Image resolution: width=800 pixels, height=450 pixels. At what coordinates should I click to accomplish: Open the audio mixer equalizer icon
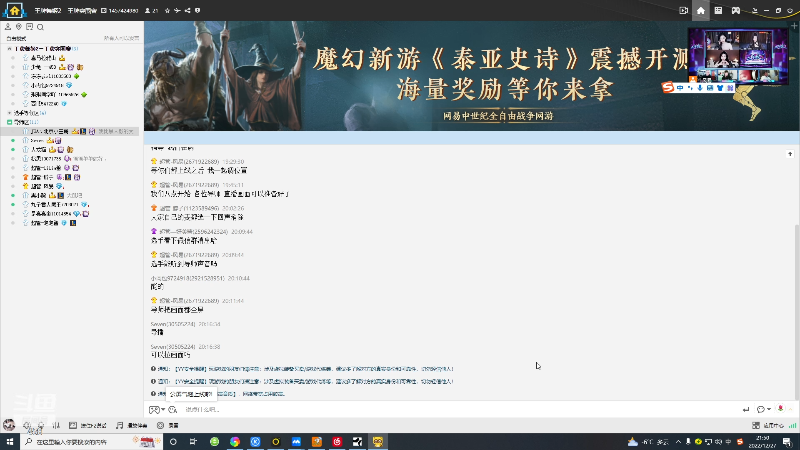(56, 425)
